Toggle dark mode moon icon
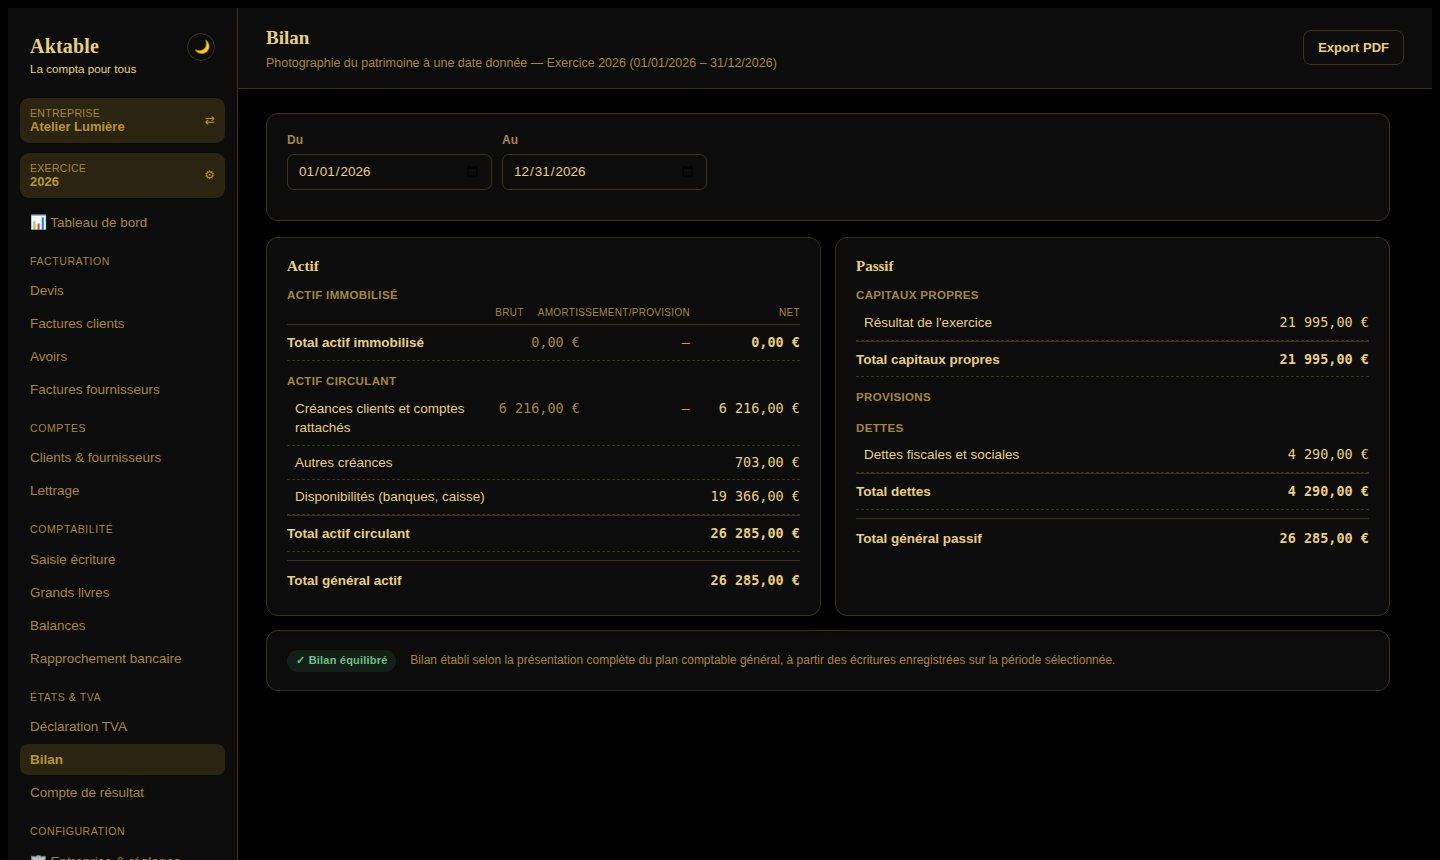The height and width of the screenshot is (860, 1440). (x=201, y=47)
